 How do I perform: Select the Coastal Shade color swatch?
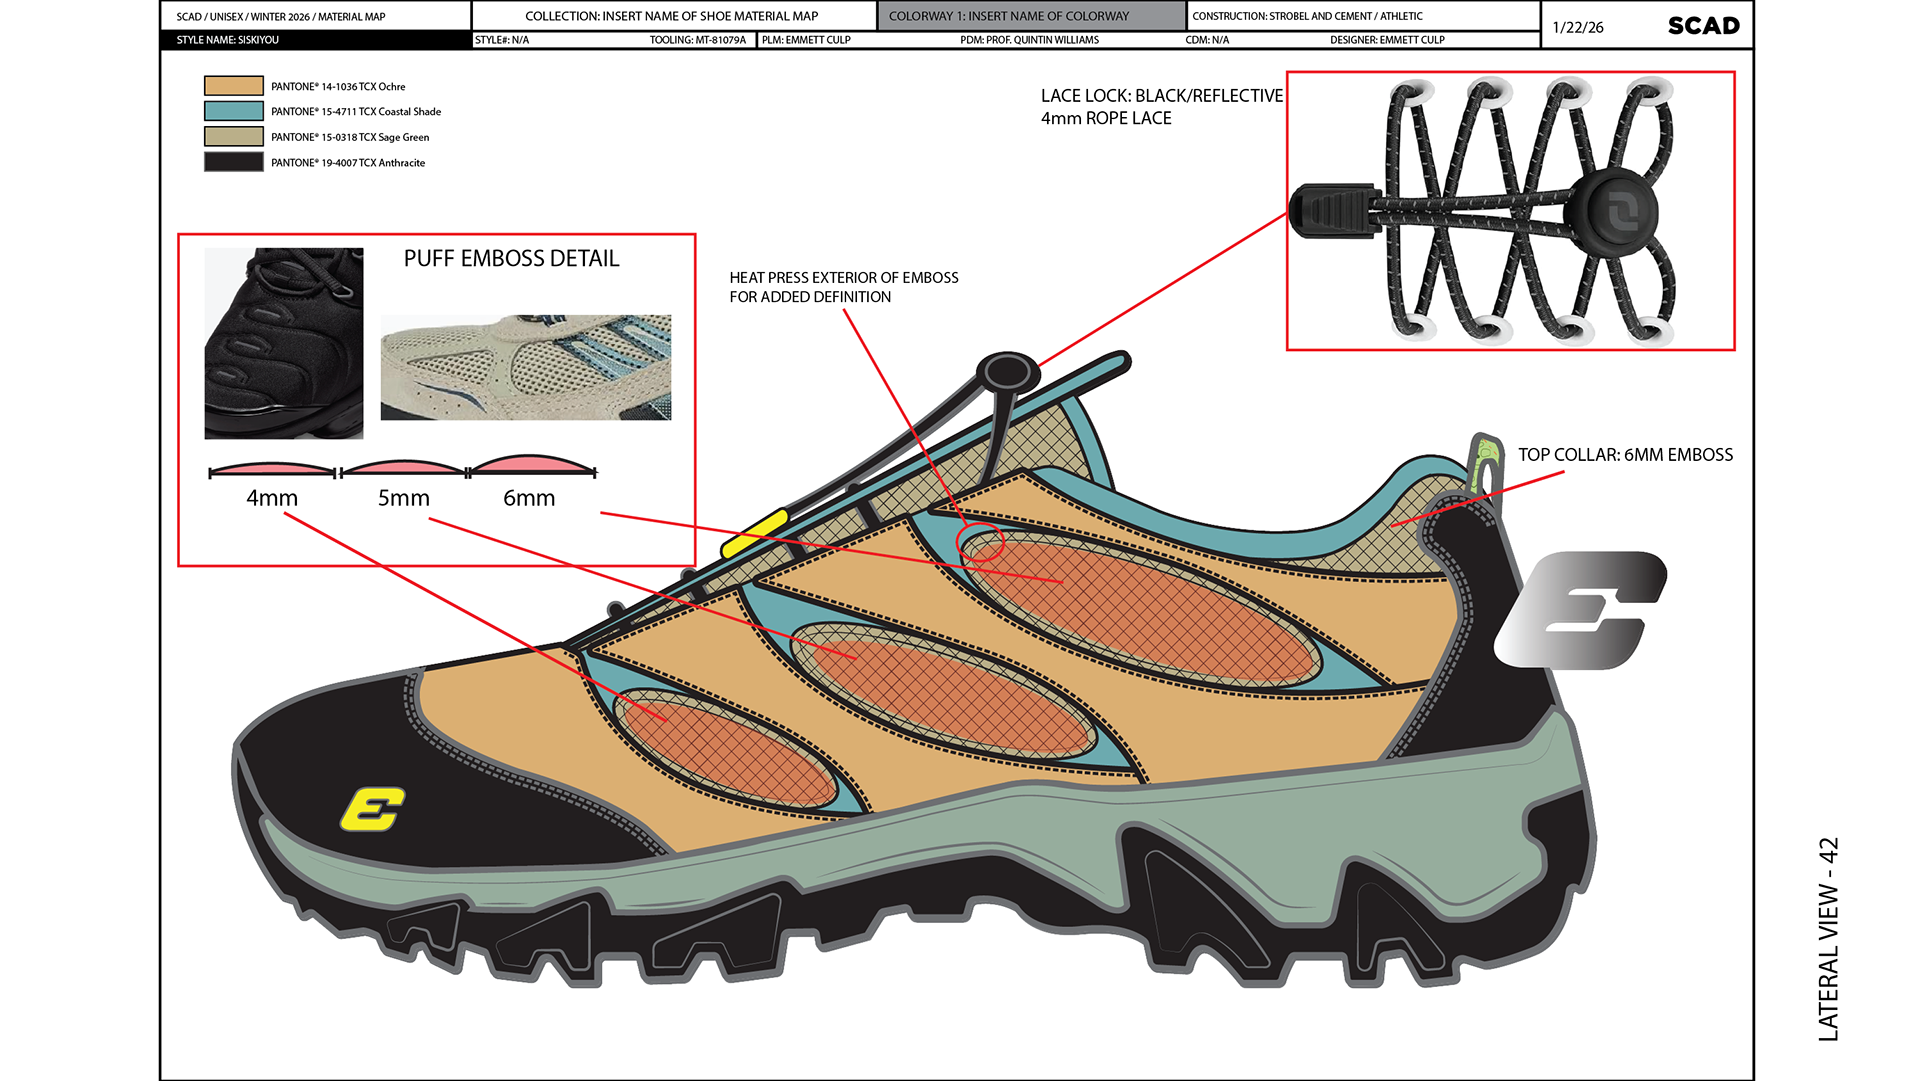point(234,111)
